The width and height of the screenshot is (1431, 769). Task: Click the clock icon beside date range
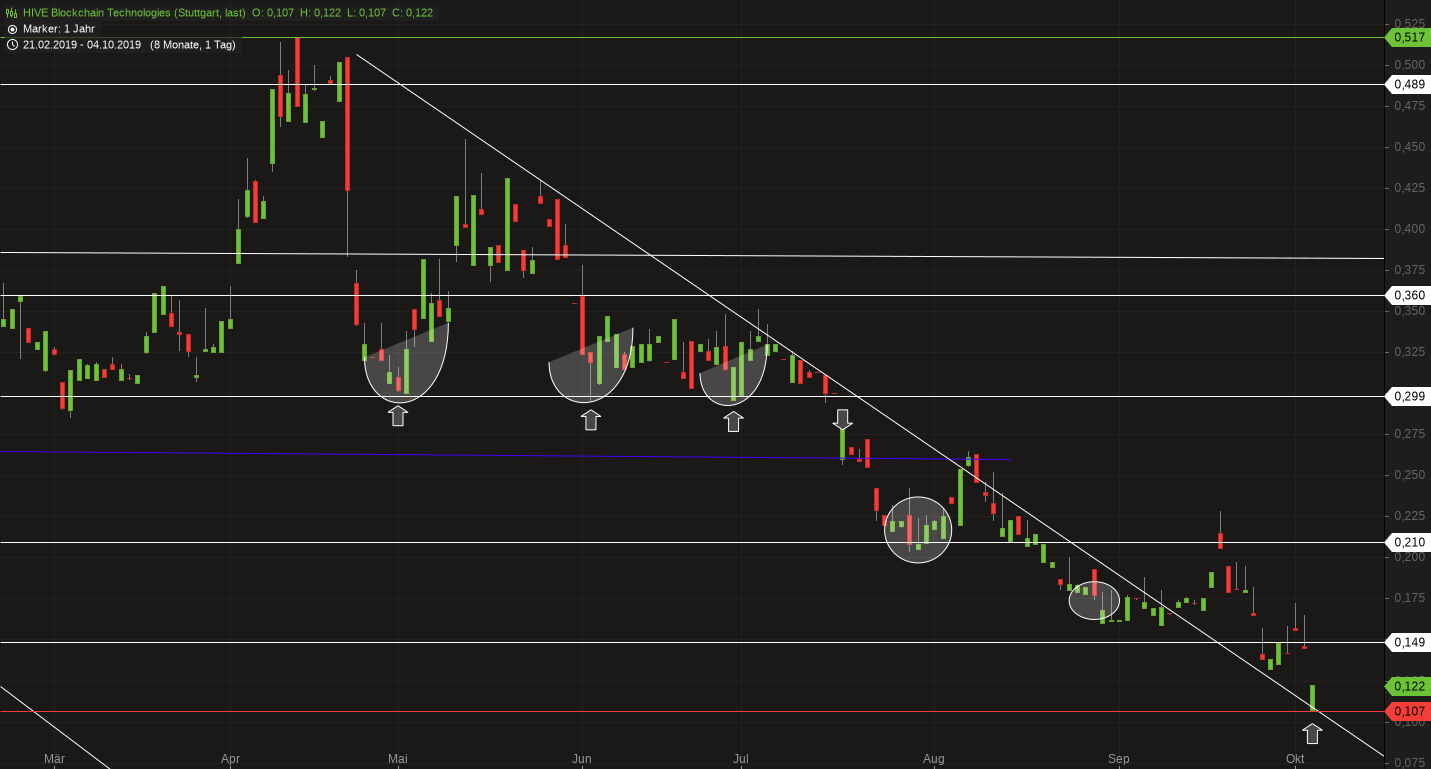[12, 45]
